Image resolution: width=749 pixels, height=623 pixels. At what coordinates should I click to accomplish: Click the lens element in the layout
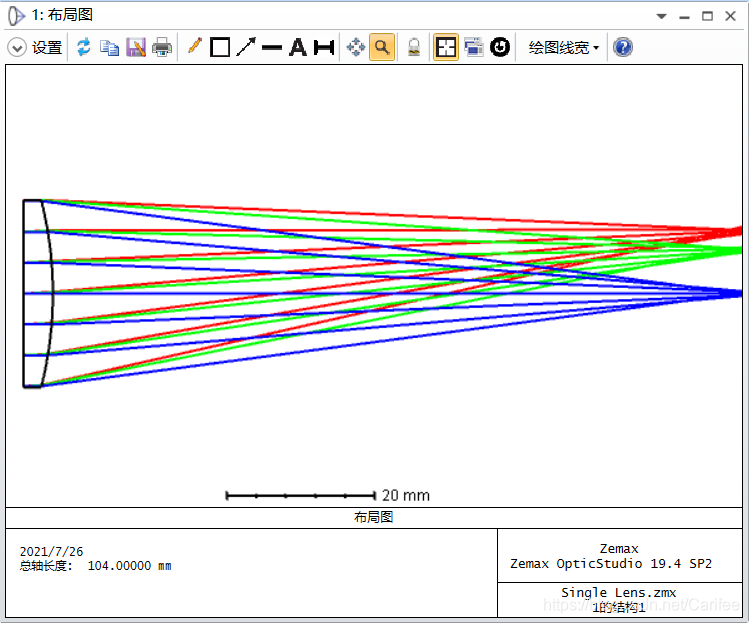(38, 293)
